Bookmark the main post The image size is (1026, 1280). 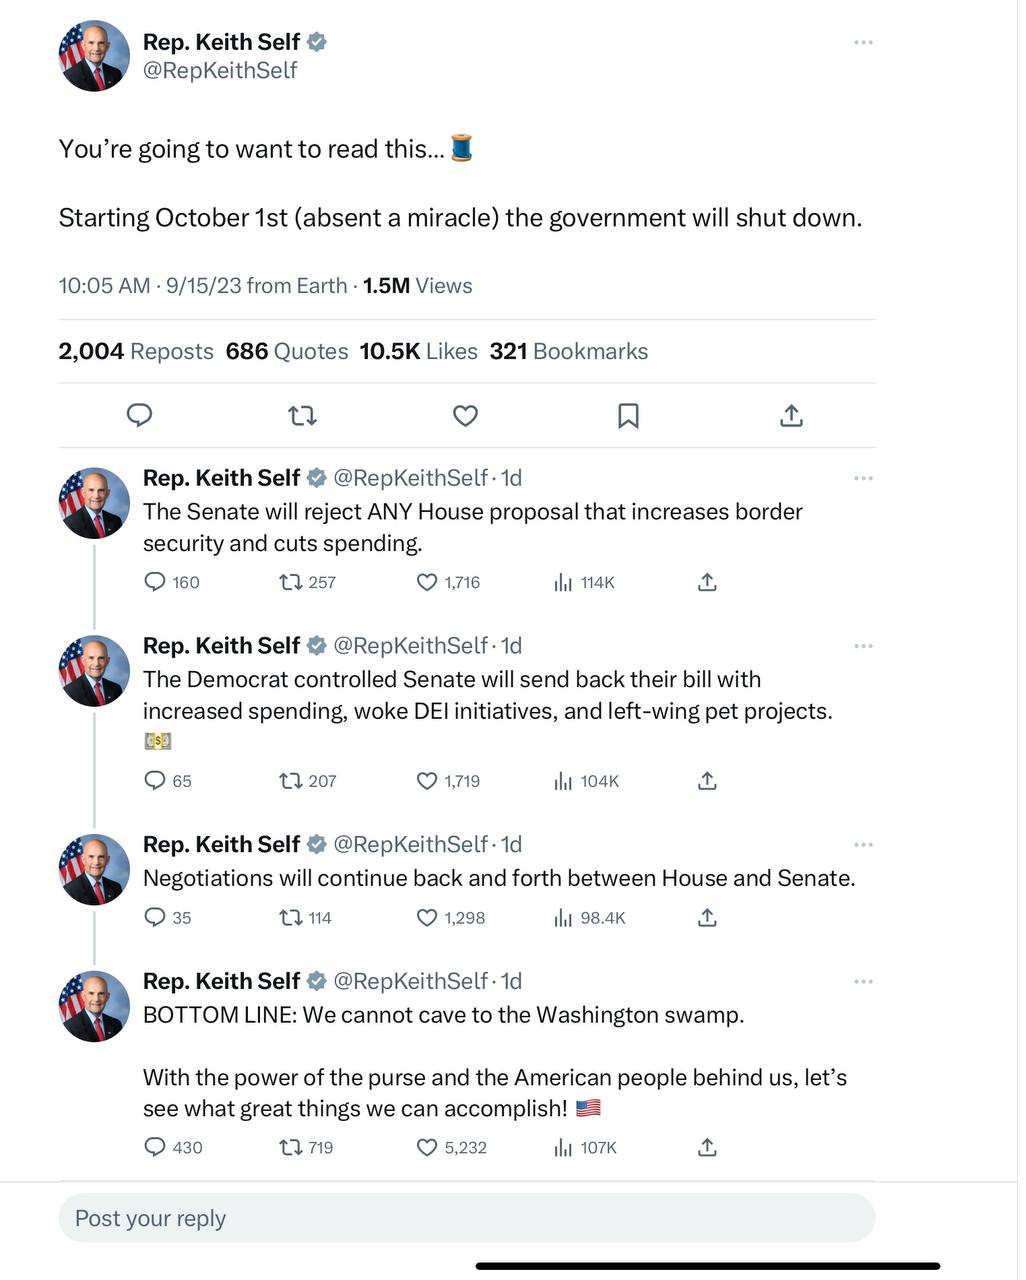click(x=628, y=415)
